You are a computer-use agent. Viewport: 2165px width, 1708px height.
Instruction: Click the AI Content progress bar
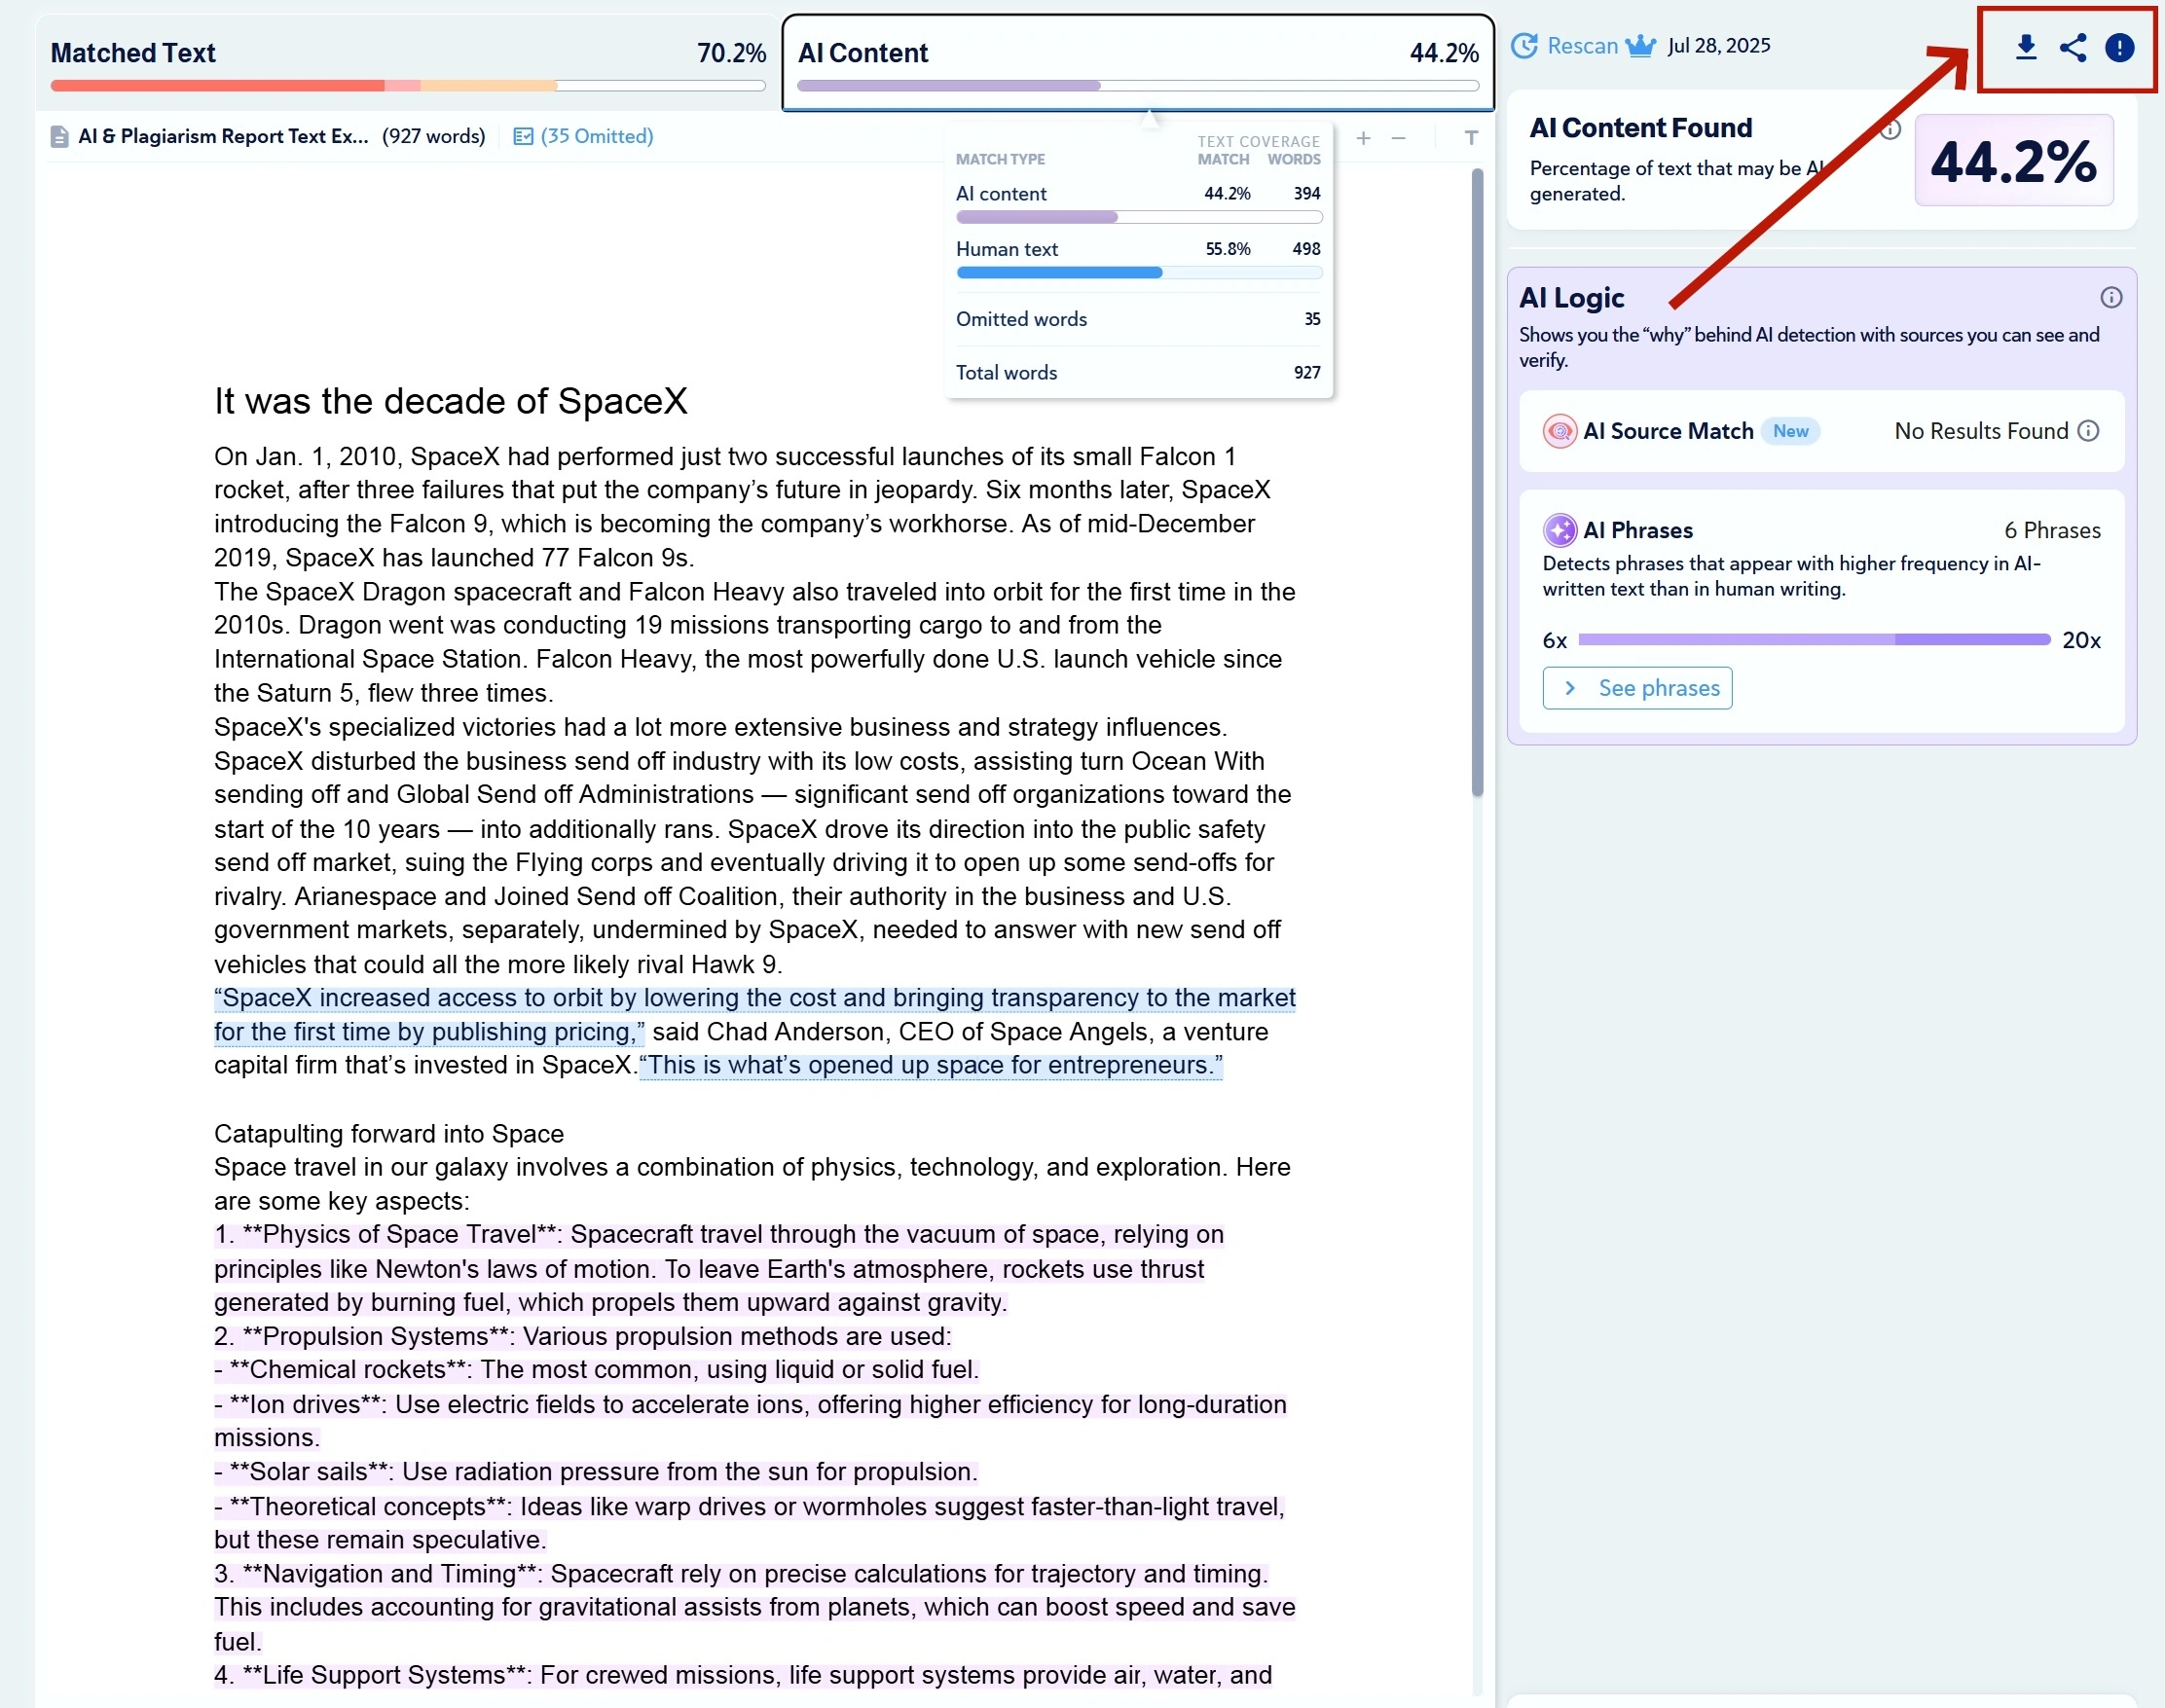[1138, 86]
